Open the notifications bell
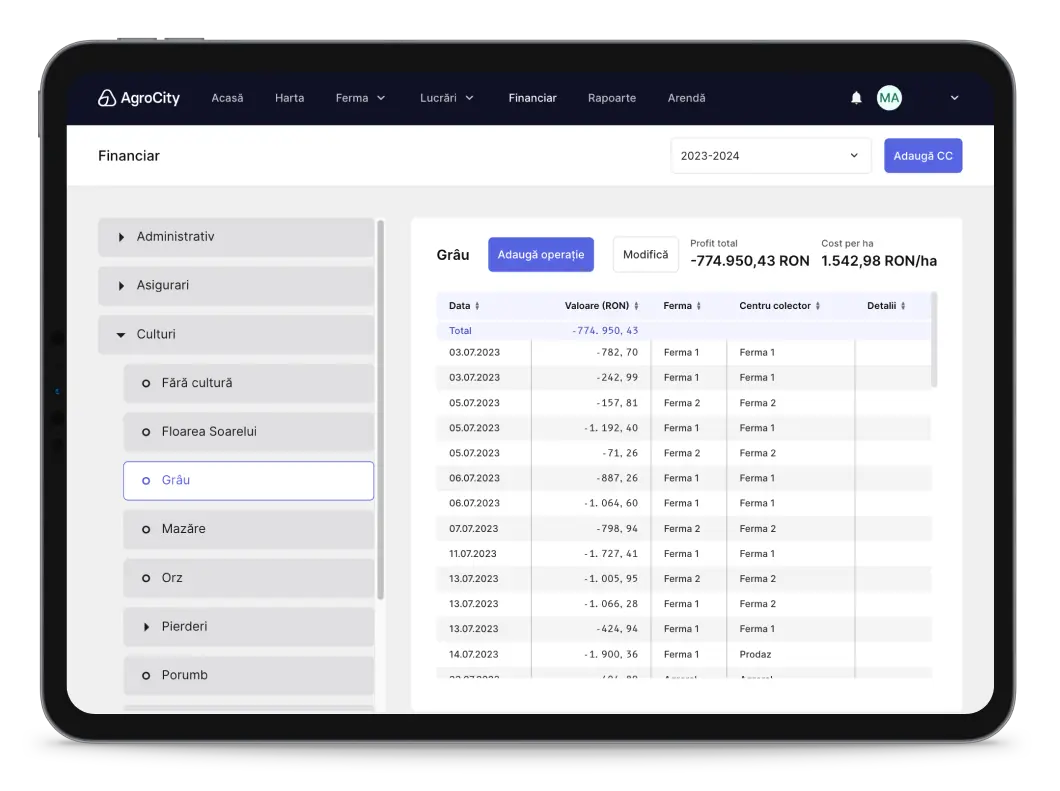The width and height of the screenshot is (1060, 791). pos(856,98)
